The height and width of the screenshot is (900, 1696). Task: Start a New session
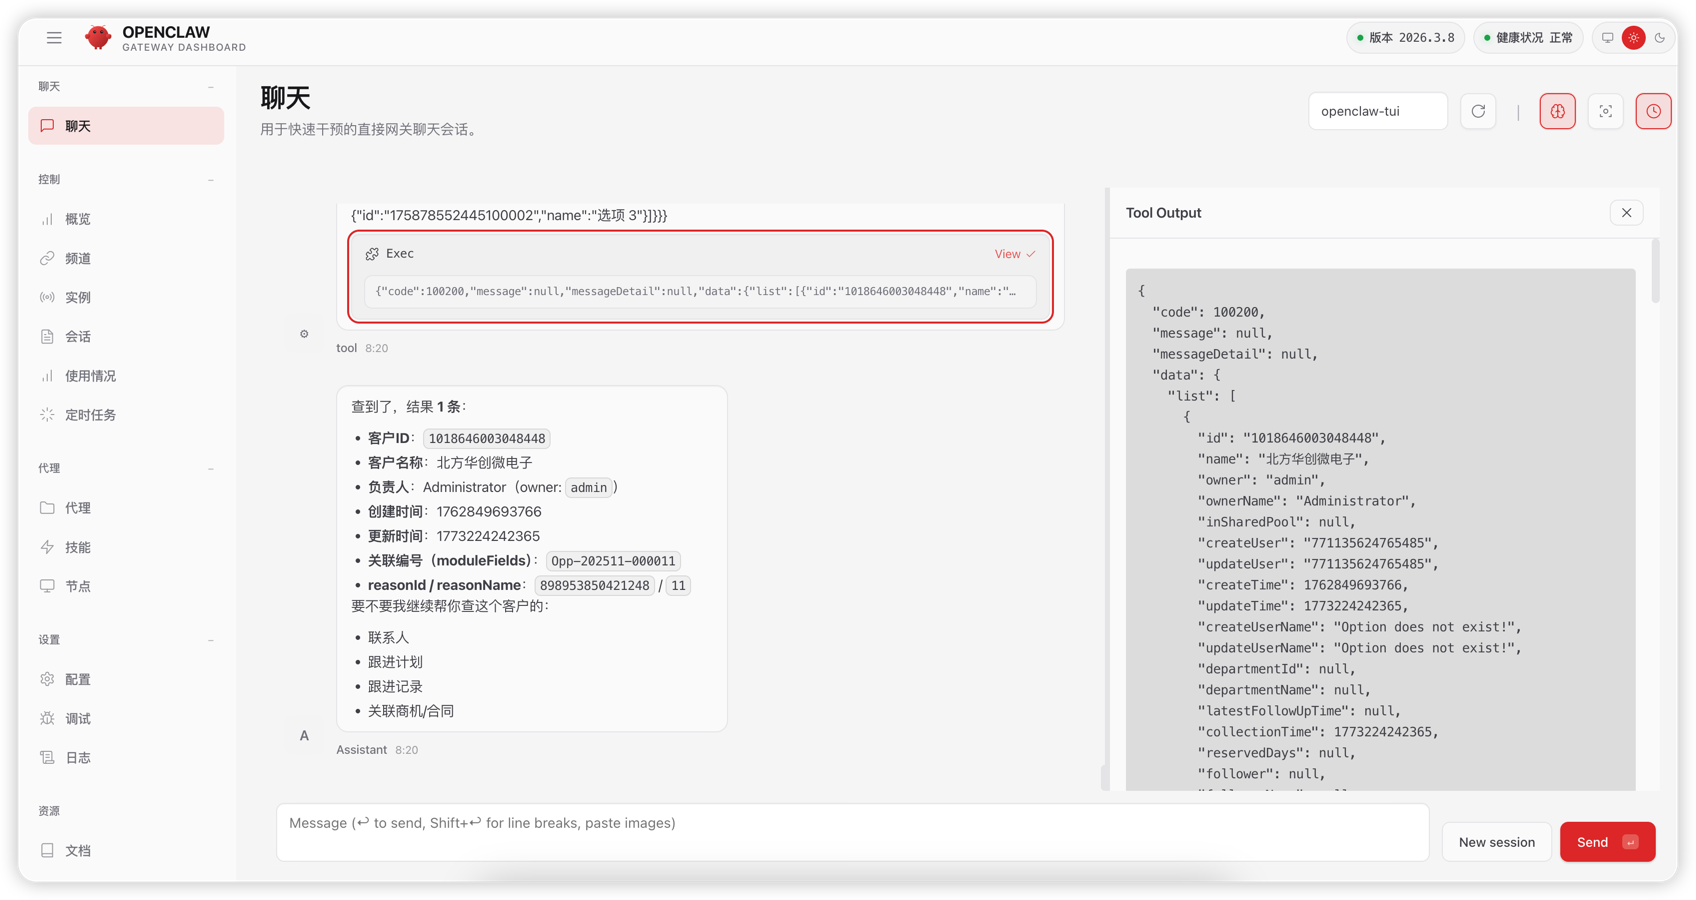coord(1496,842)
